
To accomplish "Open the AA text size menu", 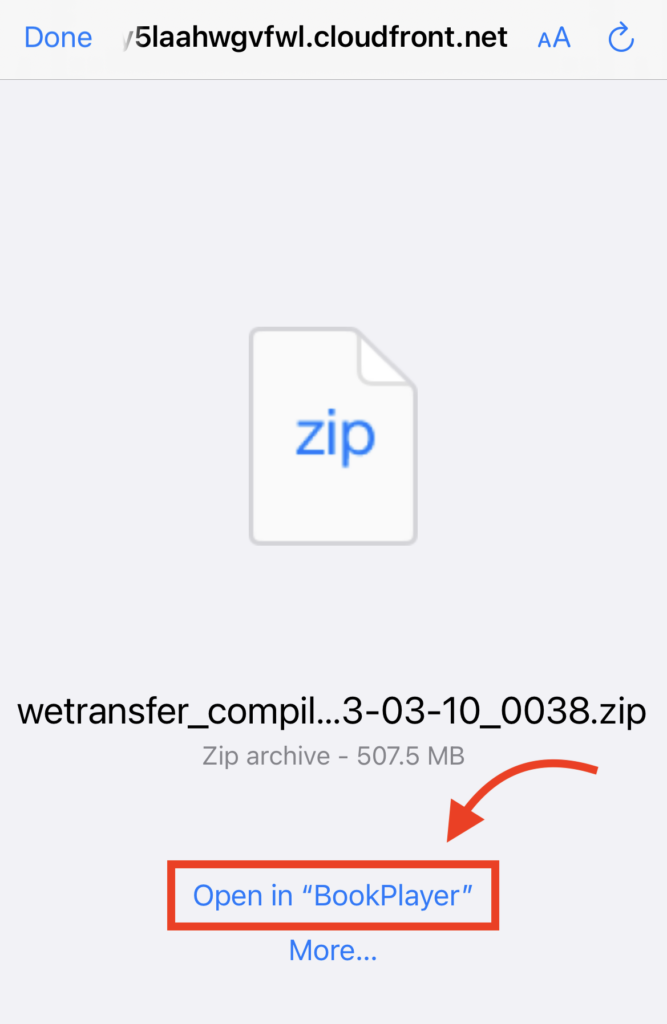I will [x=554, y=38].
